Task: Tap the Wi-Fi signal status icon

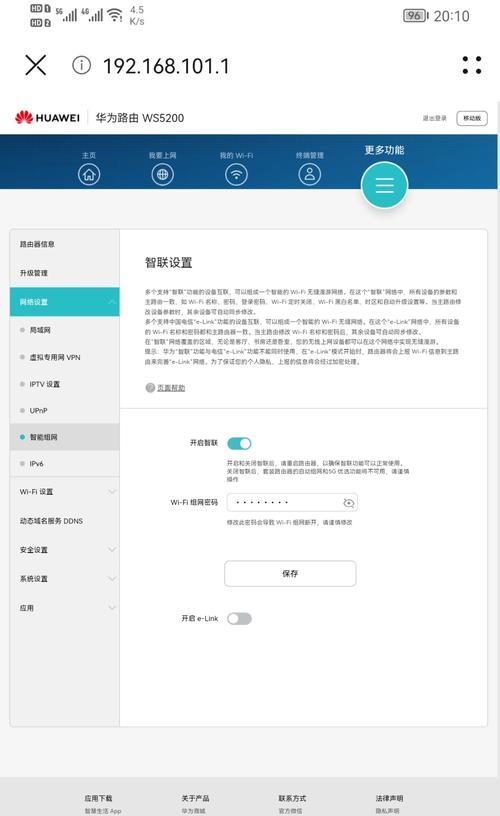Action: 114,15
